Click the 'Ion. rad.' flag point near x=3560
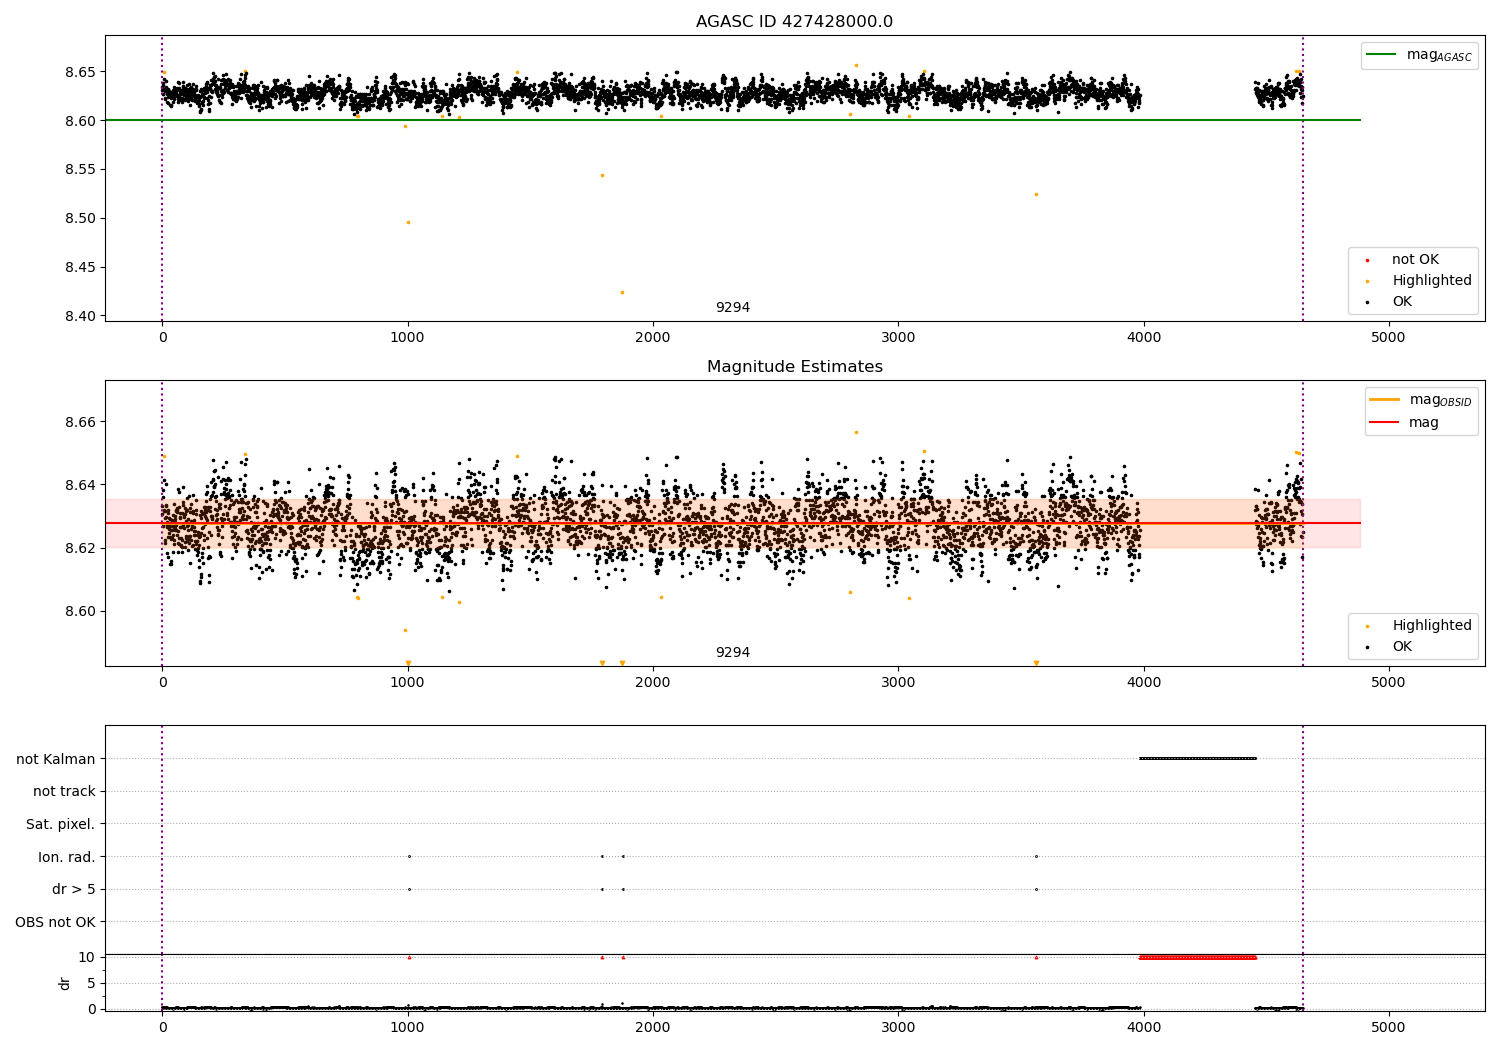 click(1036, 856)
